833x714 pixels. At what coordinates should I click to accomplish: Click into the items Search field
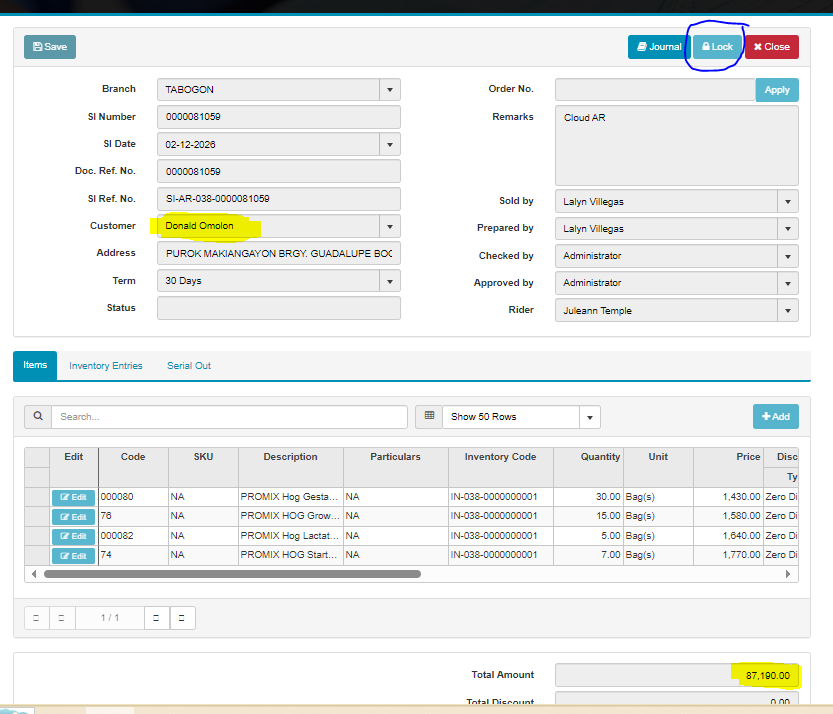pyautogui.click(x=229, y=417)
